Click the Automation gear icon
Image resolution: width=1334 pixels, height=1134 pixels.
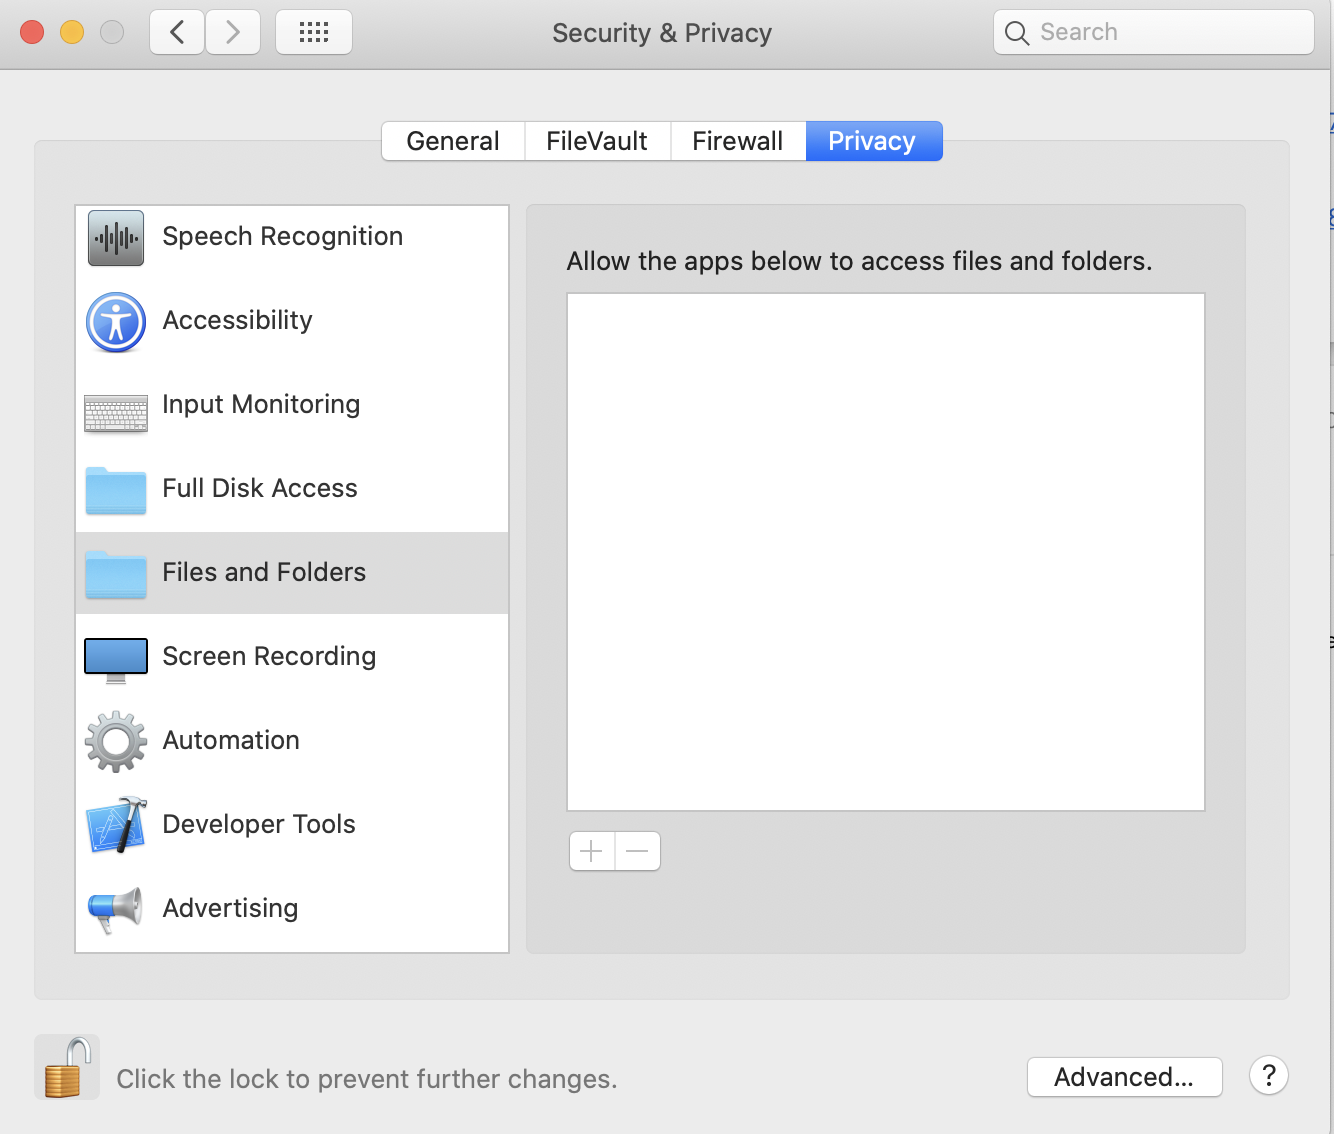point(115,742)
